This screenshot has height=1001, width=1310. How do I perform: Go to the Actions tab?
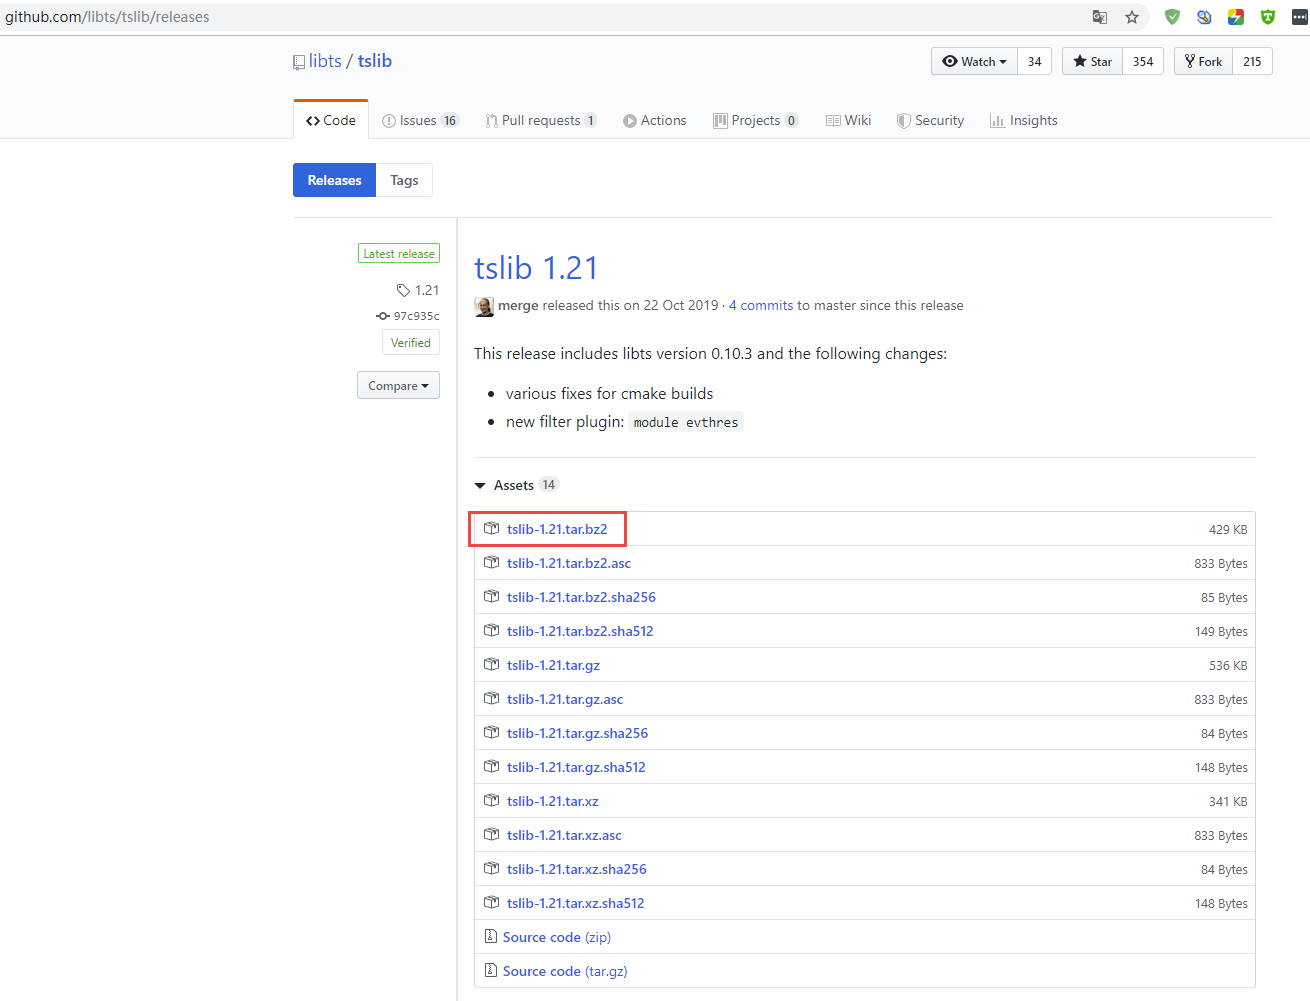point(654,120)
